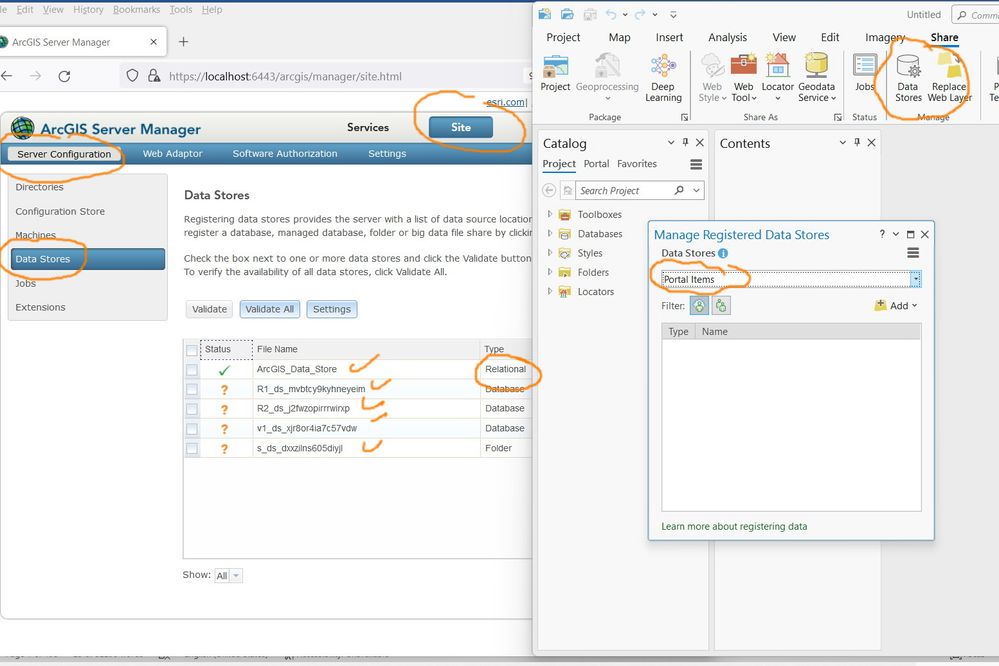This screenshot has height=666, width=999.
Task: Click the Settings button above table
Action: pos(332,309)
